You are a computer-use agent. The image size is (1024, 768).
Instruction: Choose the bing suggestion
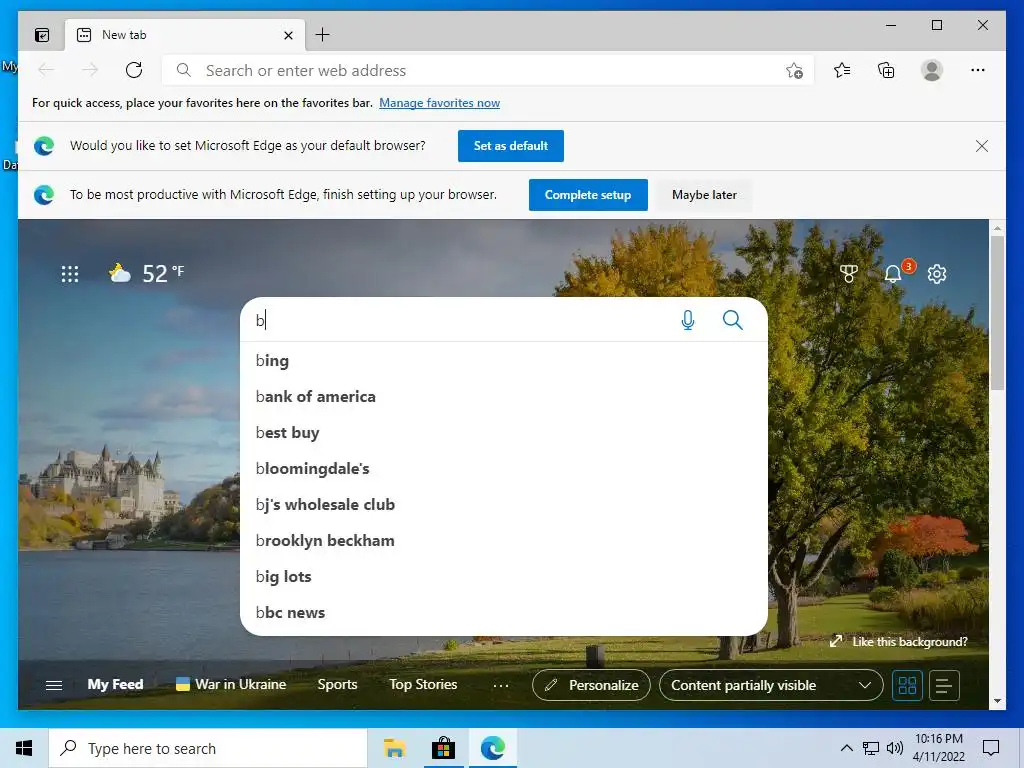504,360
